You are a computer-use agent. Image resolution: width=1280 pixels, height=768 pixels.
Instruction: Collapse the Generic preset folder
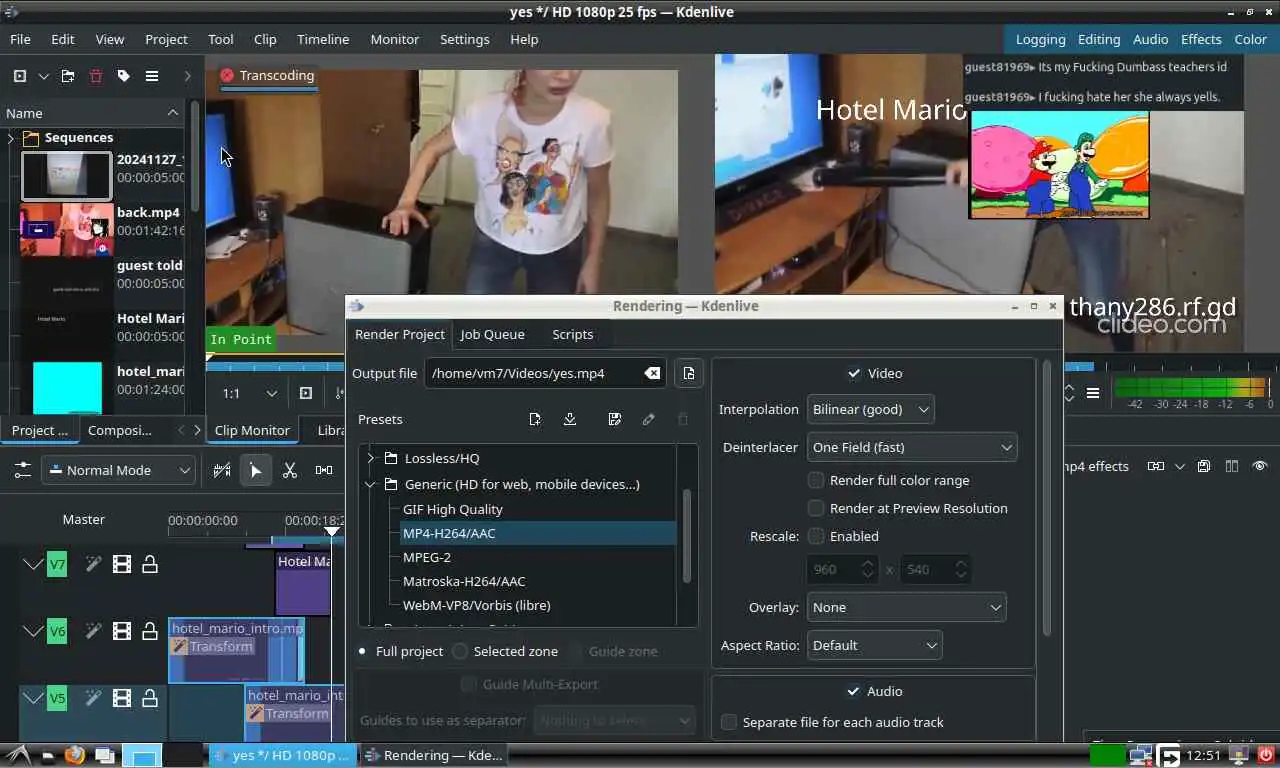click(371, 484)
